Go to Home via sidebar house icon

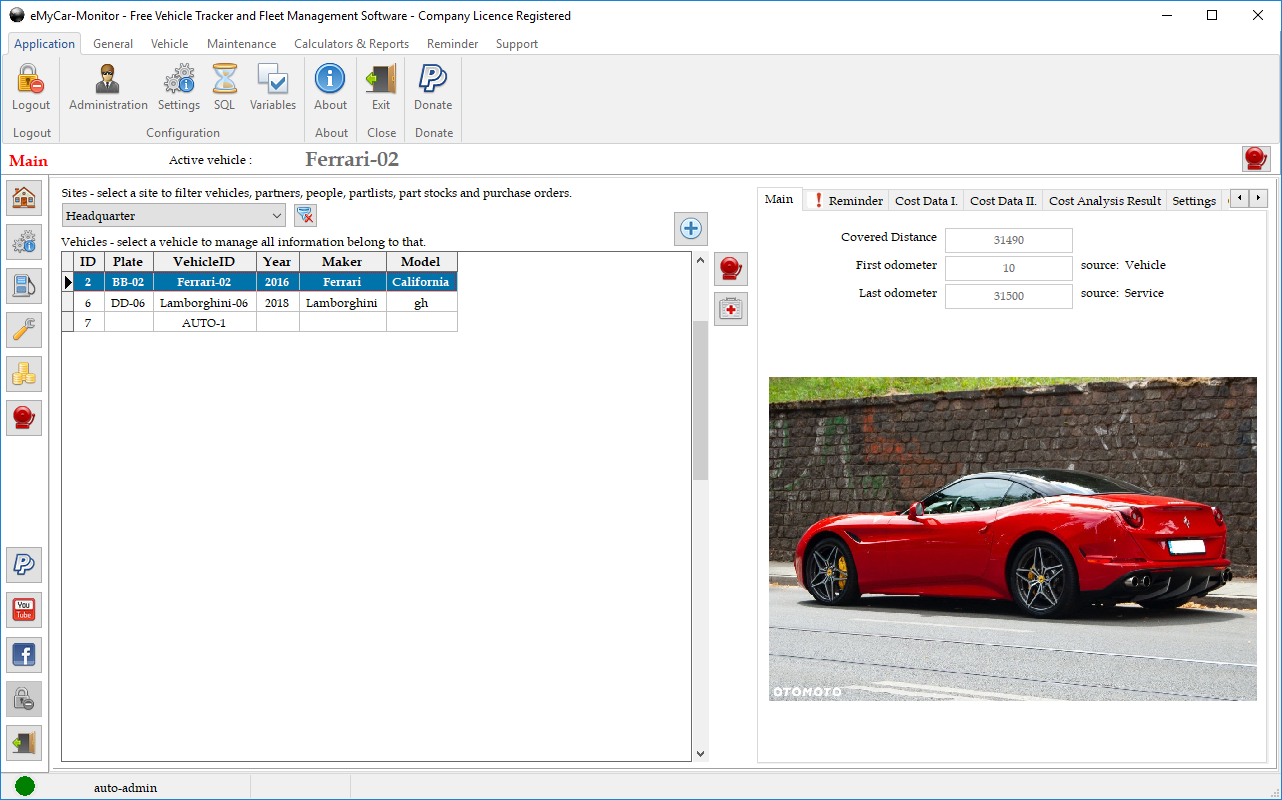tap(25, 198)
